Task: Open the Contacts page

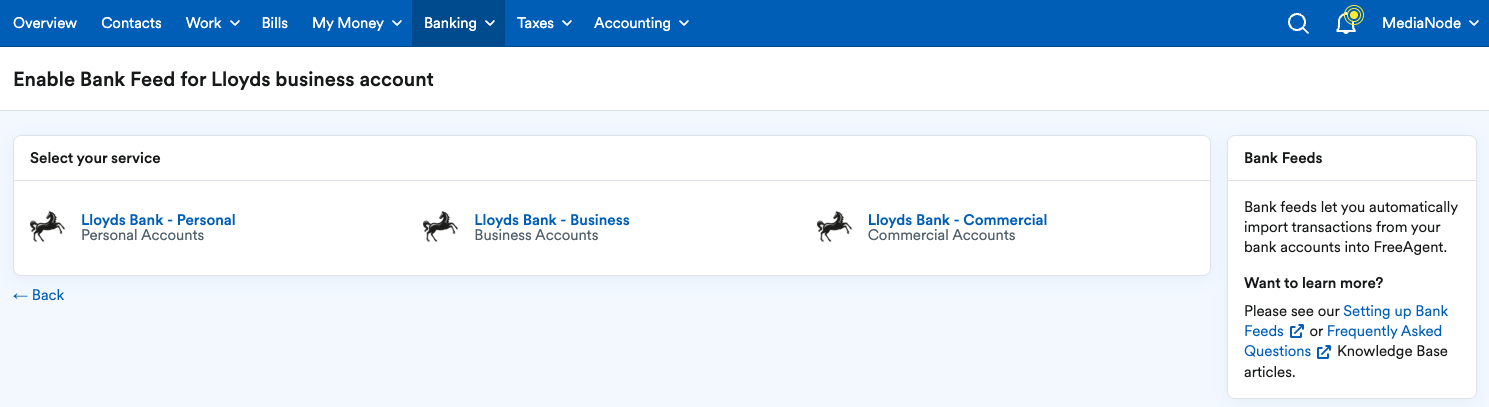Action: coord(131,23)
